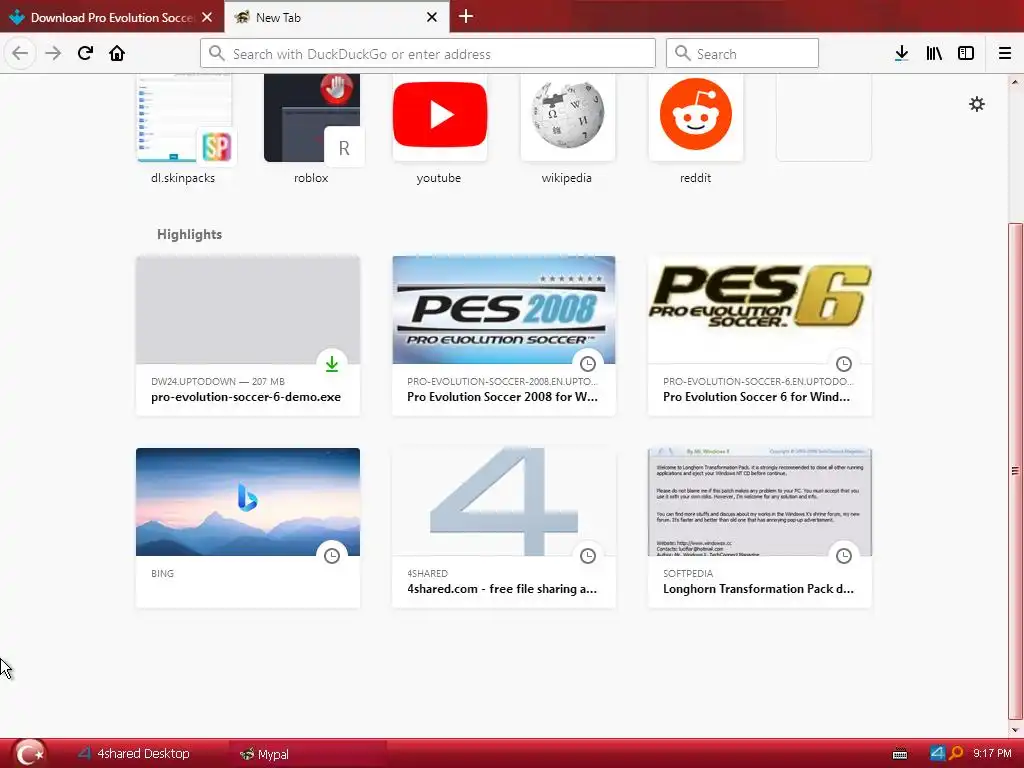The image size is (1024, 768).
Task: Open the downloads panel arrow icon
Action: tap(901, 54)
